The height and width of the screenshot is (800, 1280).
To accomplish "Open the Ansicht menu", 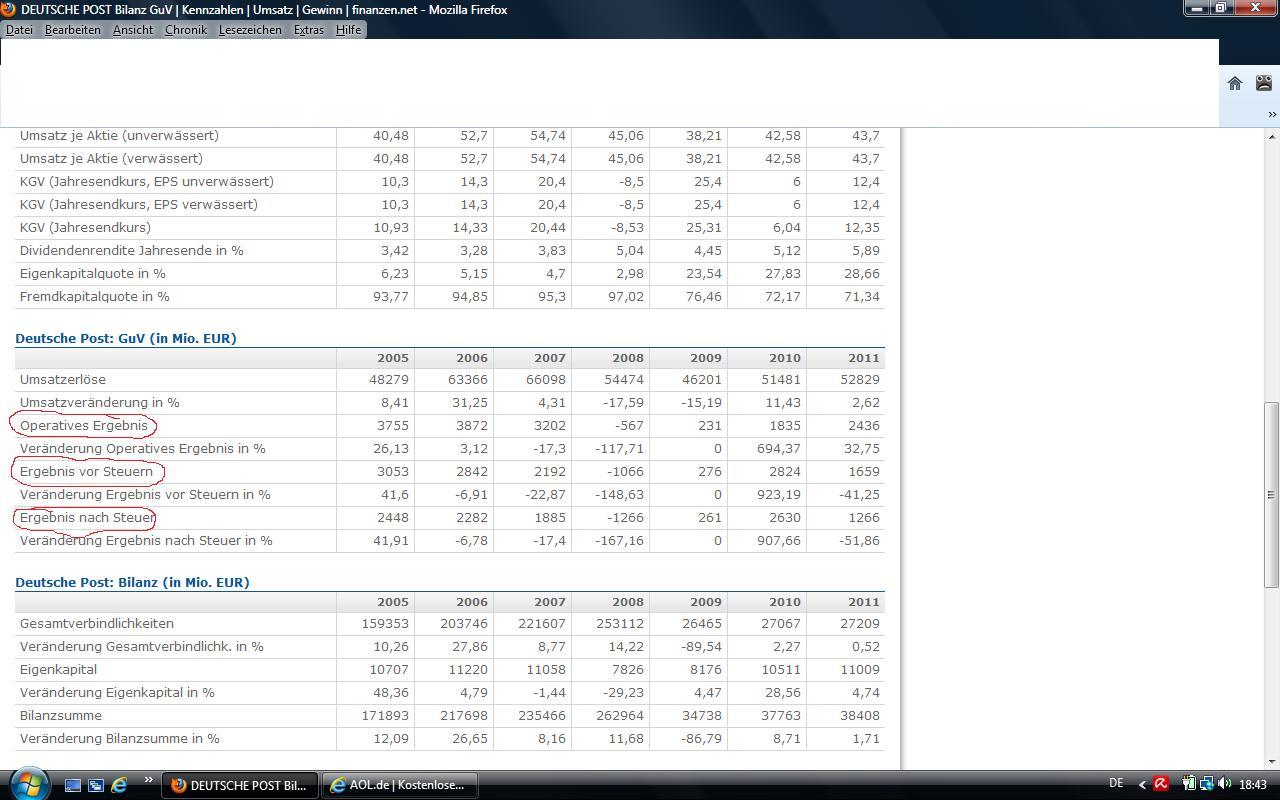I will click(133, 30).
